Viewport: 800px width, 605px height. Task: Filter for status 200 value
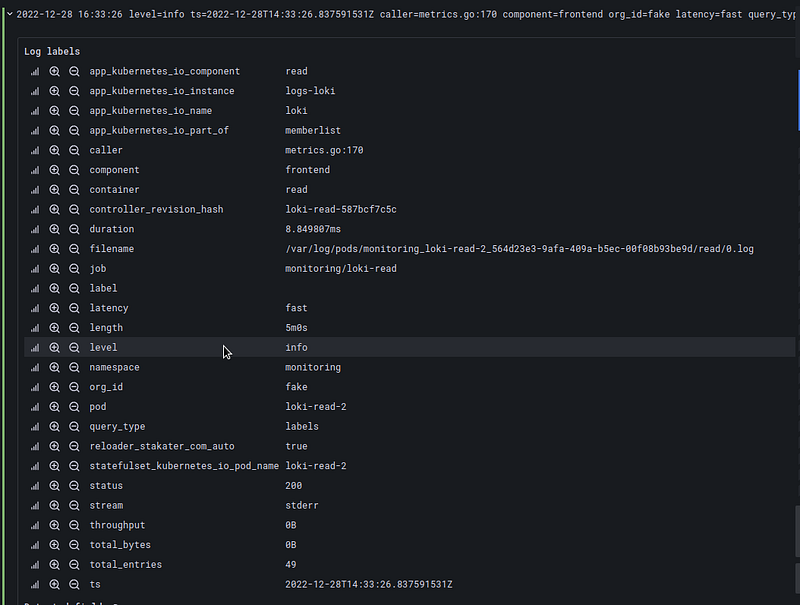point(55,486)
